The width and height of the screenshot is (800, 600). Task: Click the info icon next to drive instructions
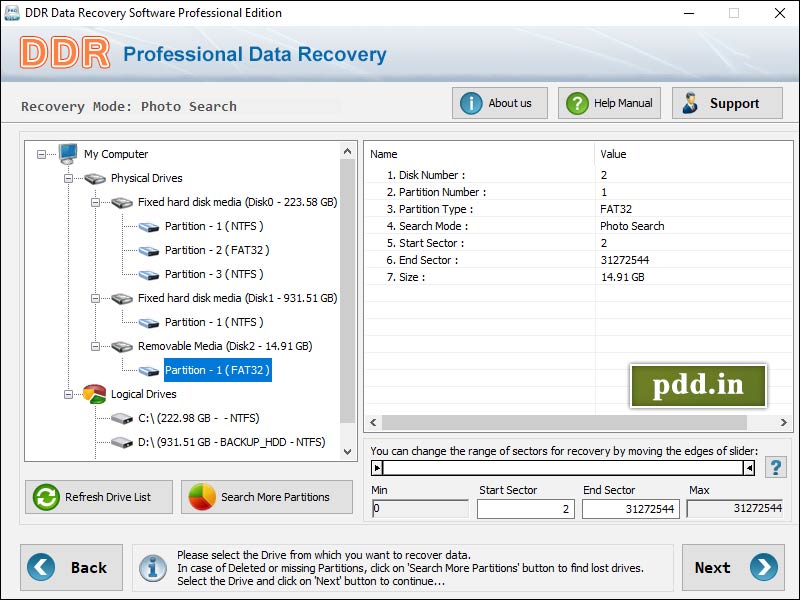pos(153,567)
